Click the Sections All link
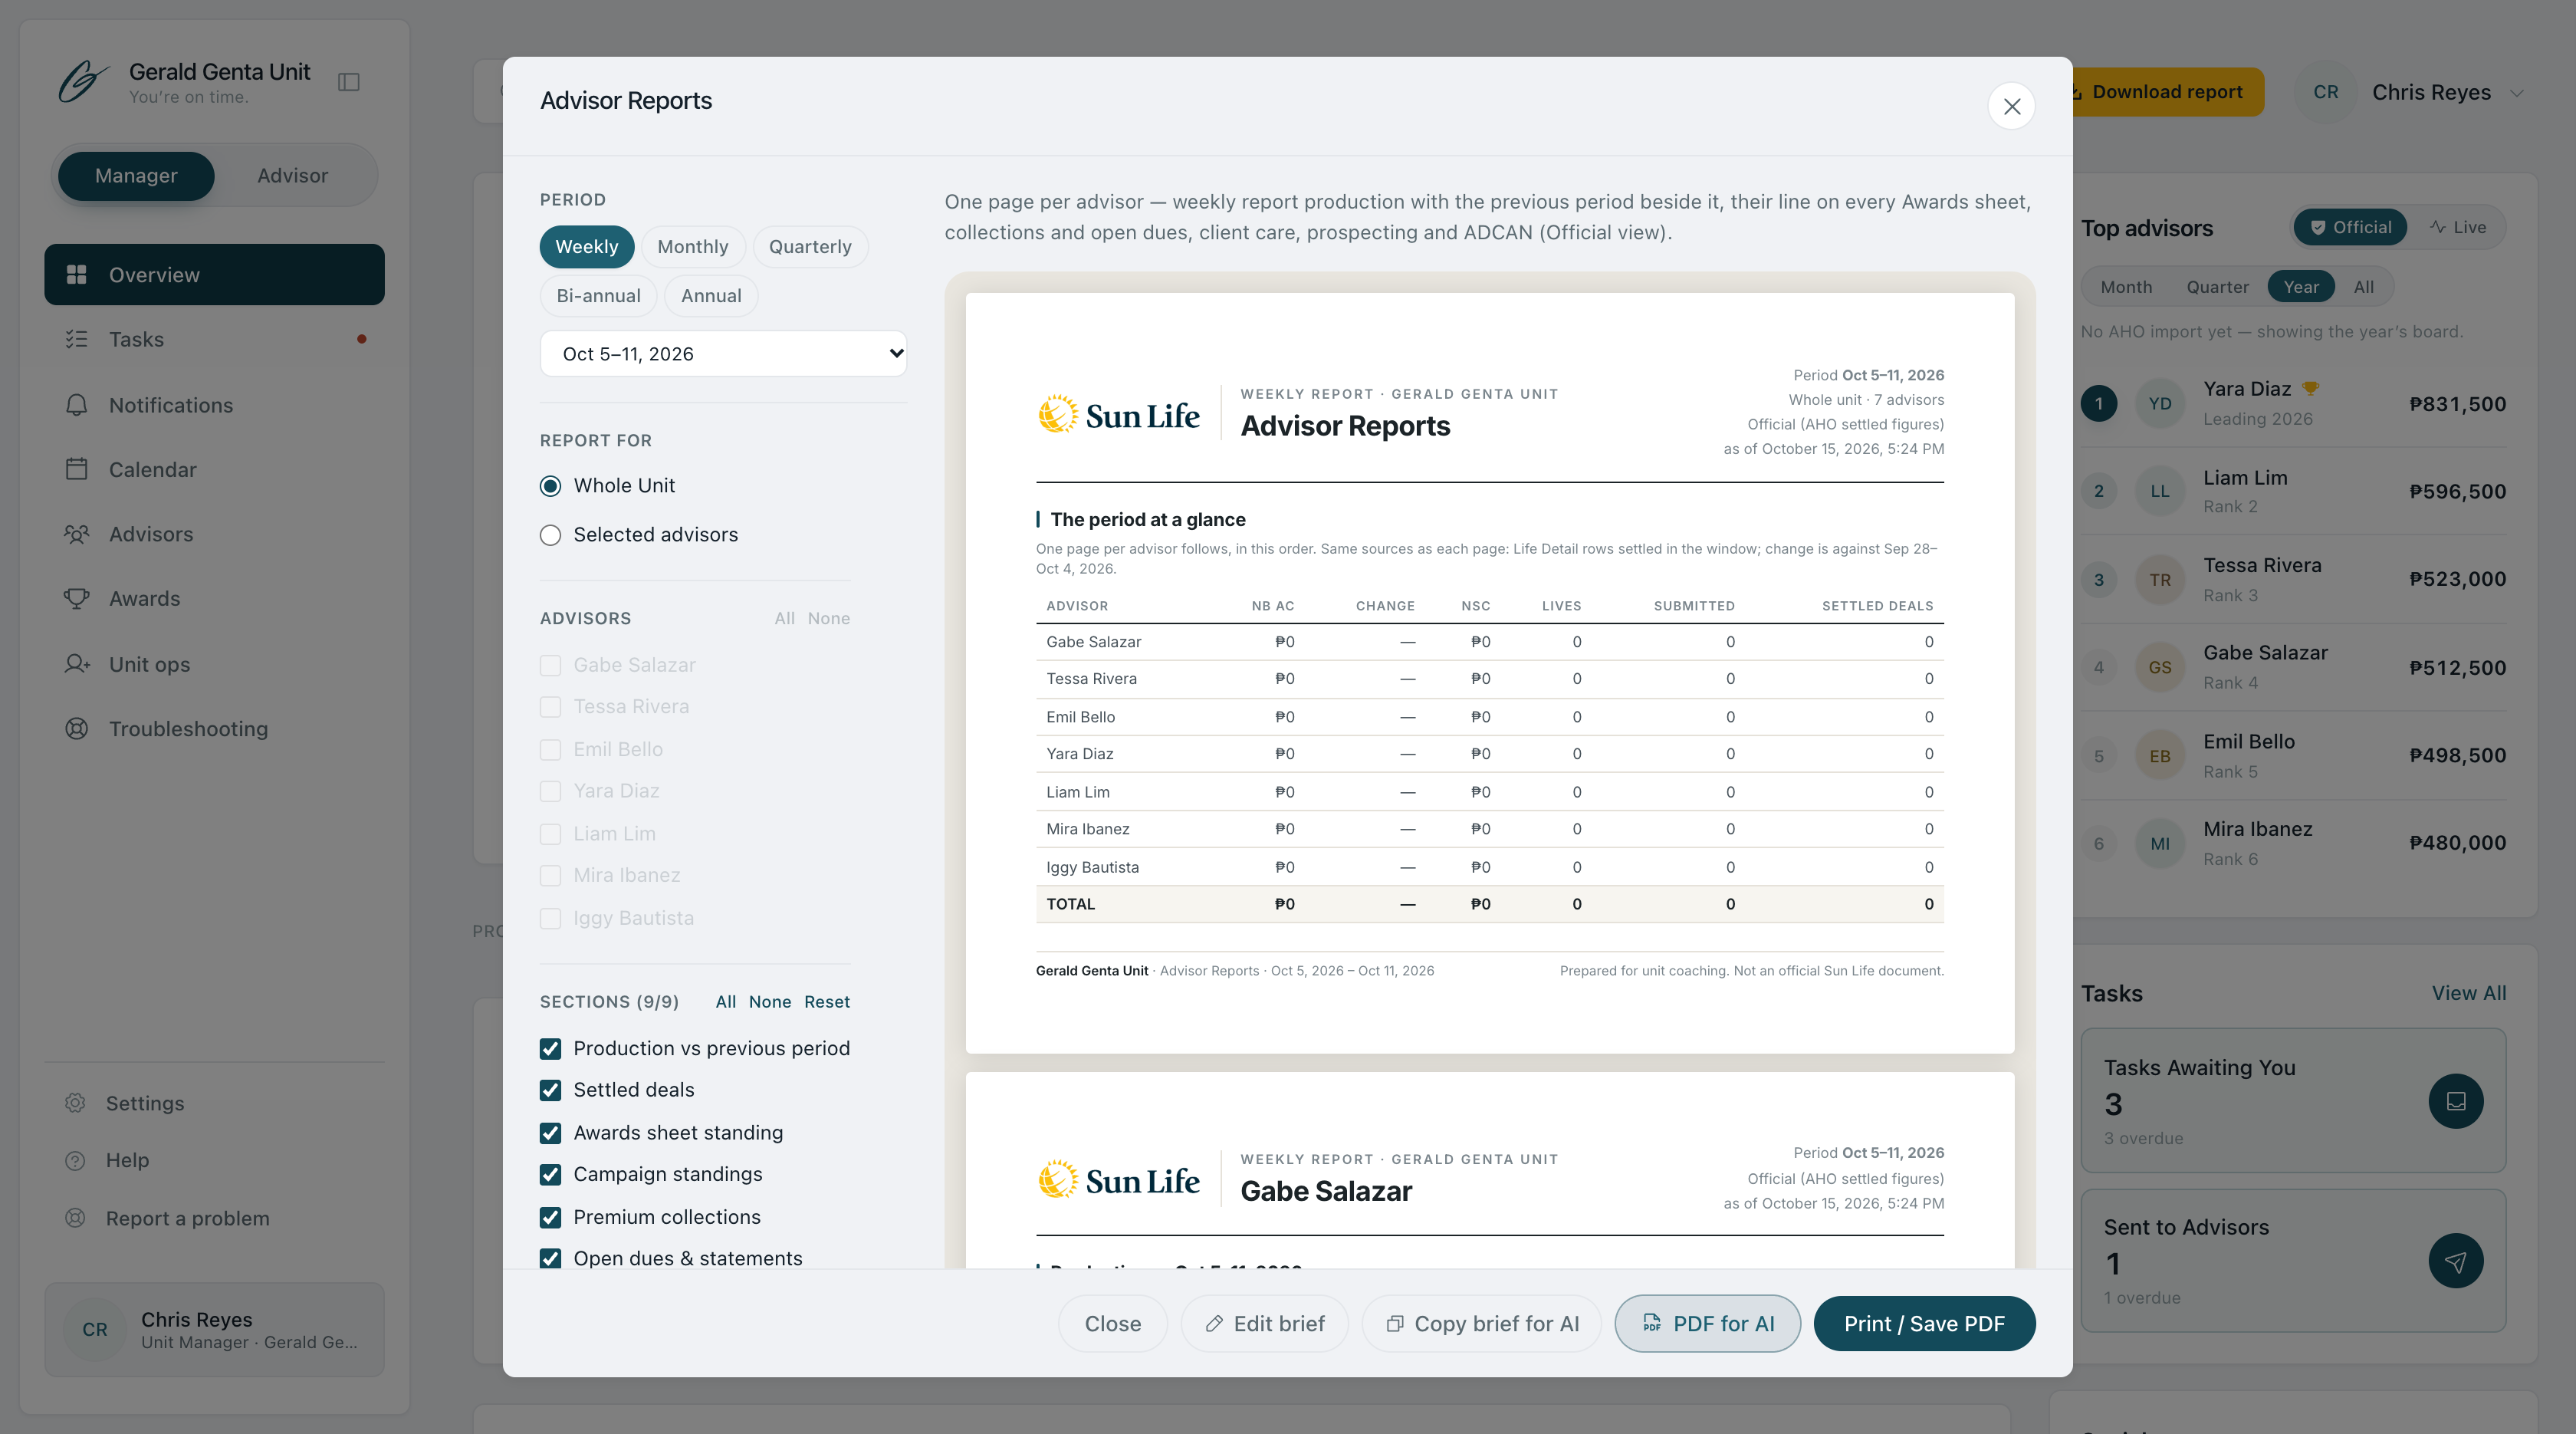 [726, 1002]
